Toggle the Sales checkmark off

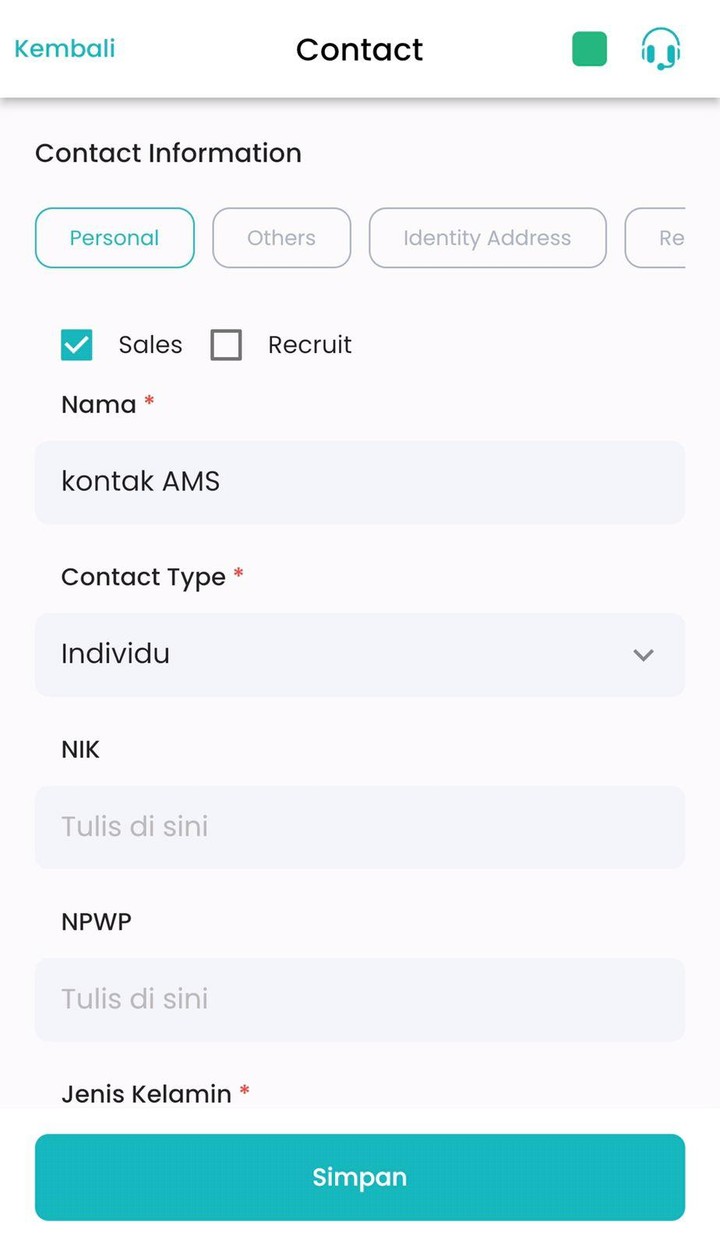tap(76, 344)
